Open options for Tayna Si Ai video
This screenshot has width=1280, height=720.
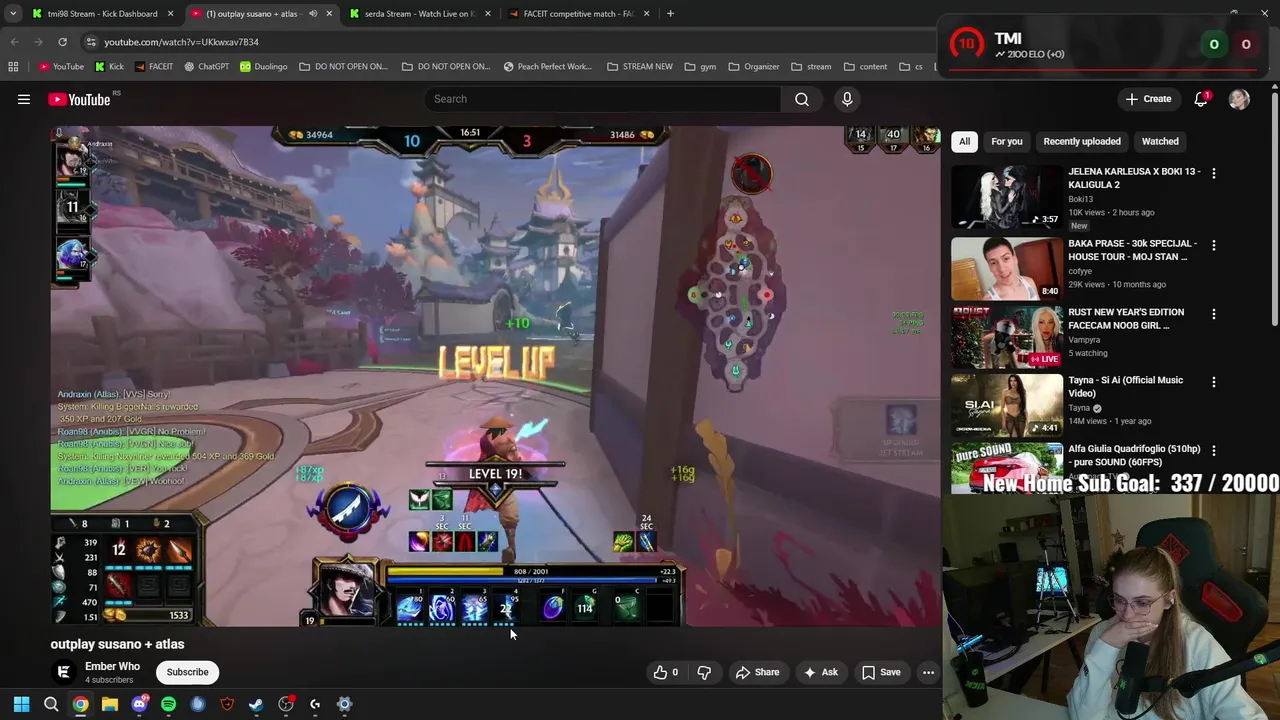point(1214,382)
